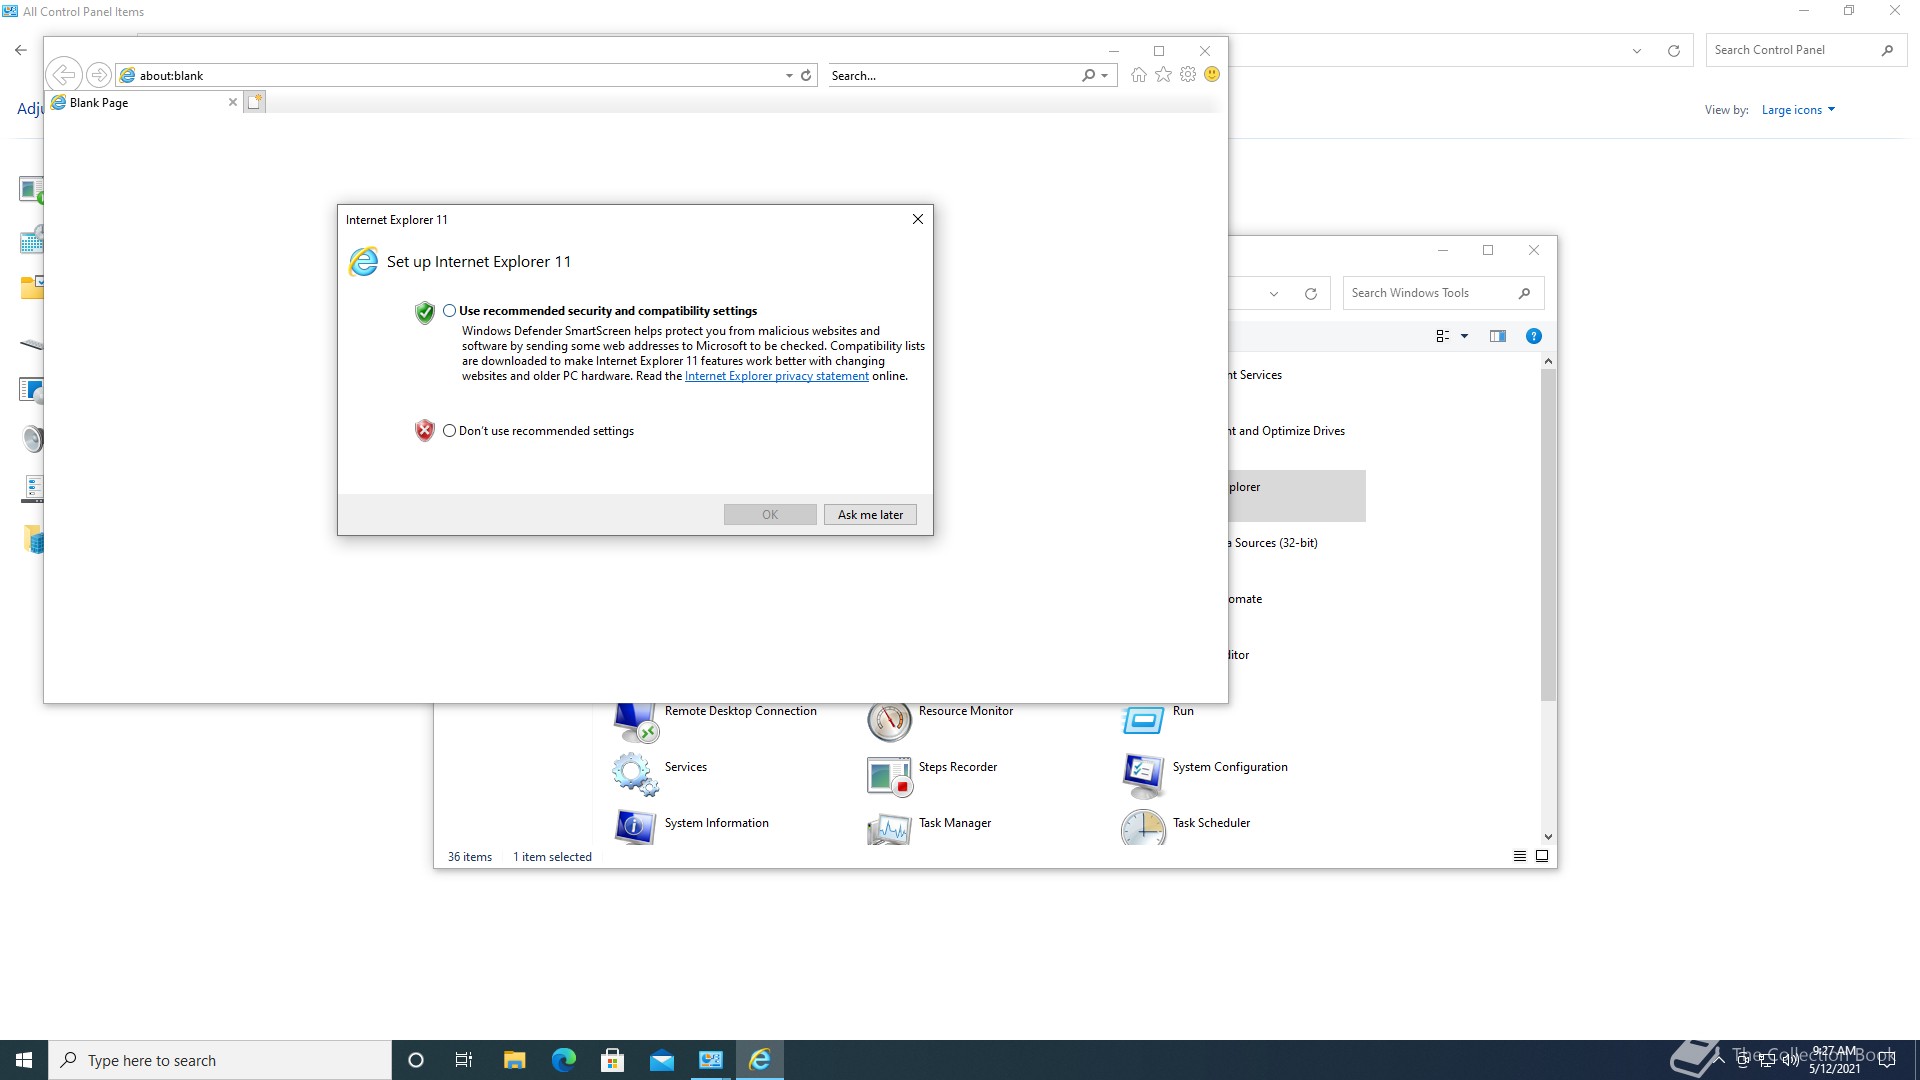Open the view layout options icon
Image resolution: width=1920 pixels, height=1080 pixels.
1443,336
